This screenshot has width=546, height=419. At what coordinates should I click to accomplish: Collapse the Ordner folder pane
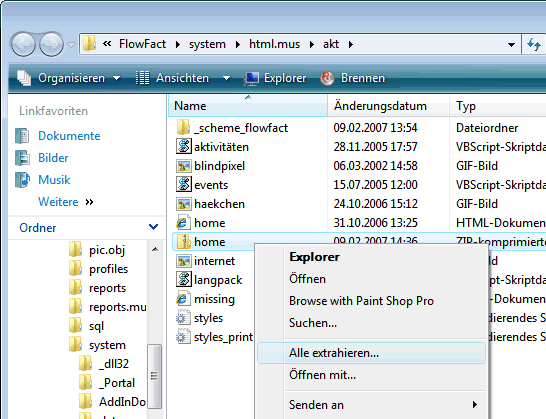(154, 227)
